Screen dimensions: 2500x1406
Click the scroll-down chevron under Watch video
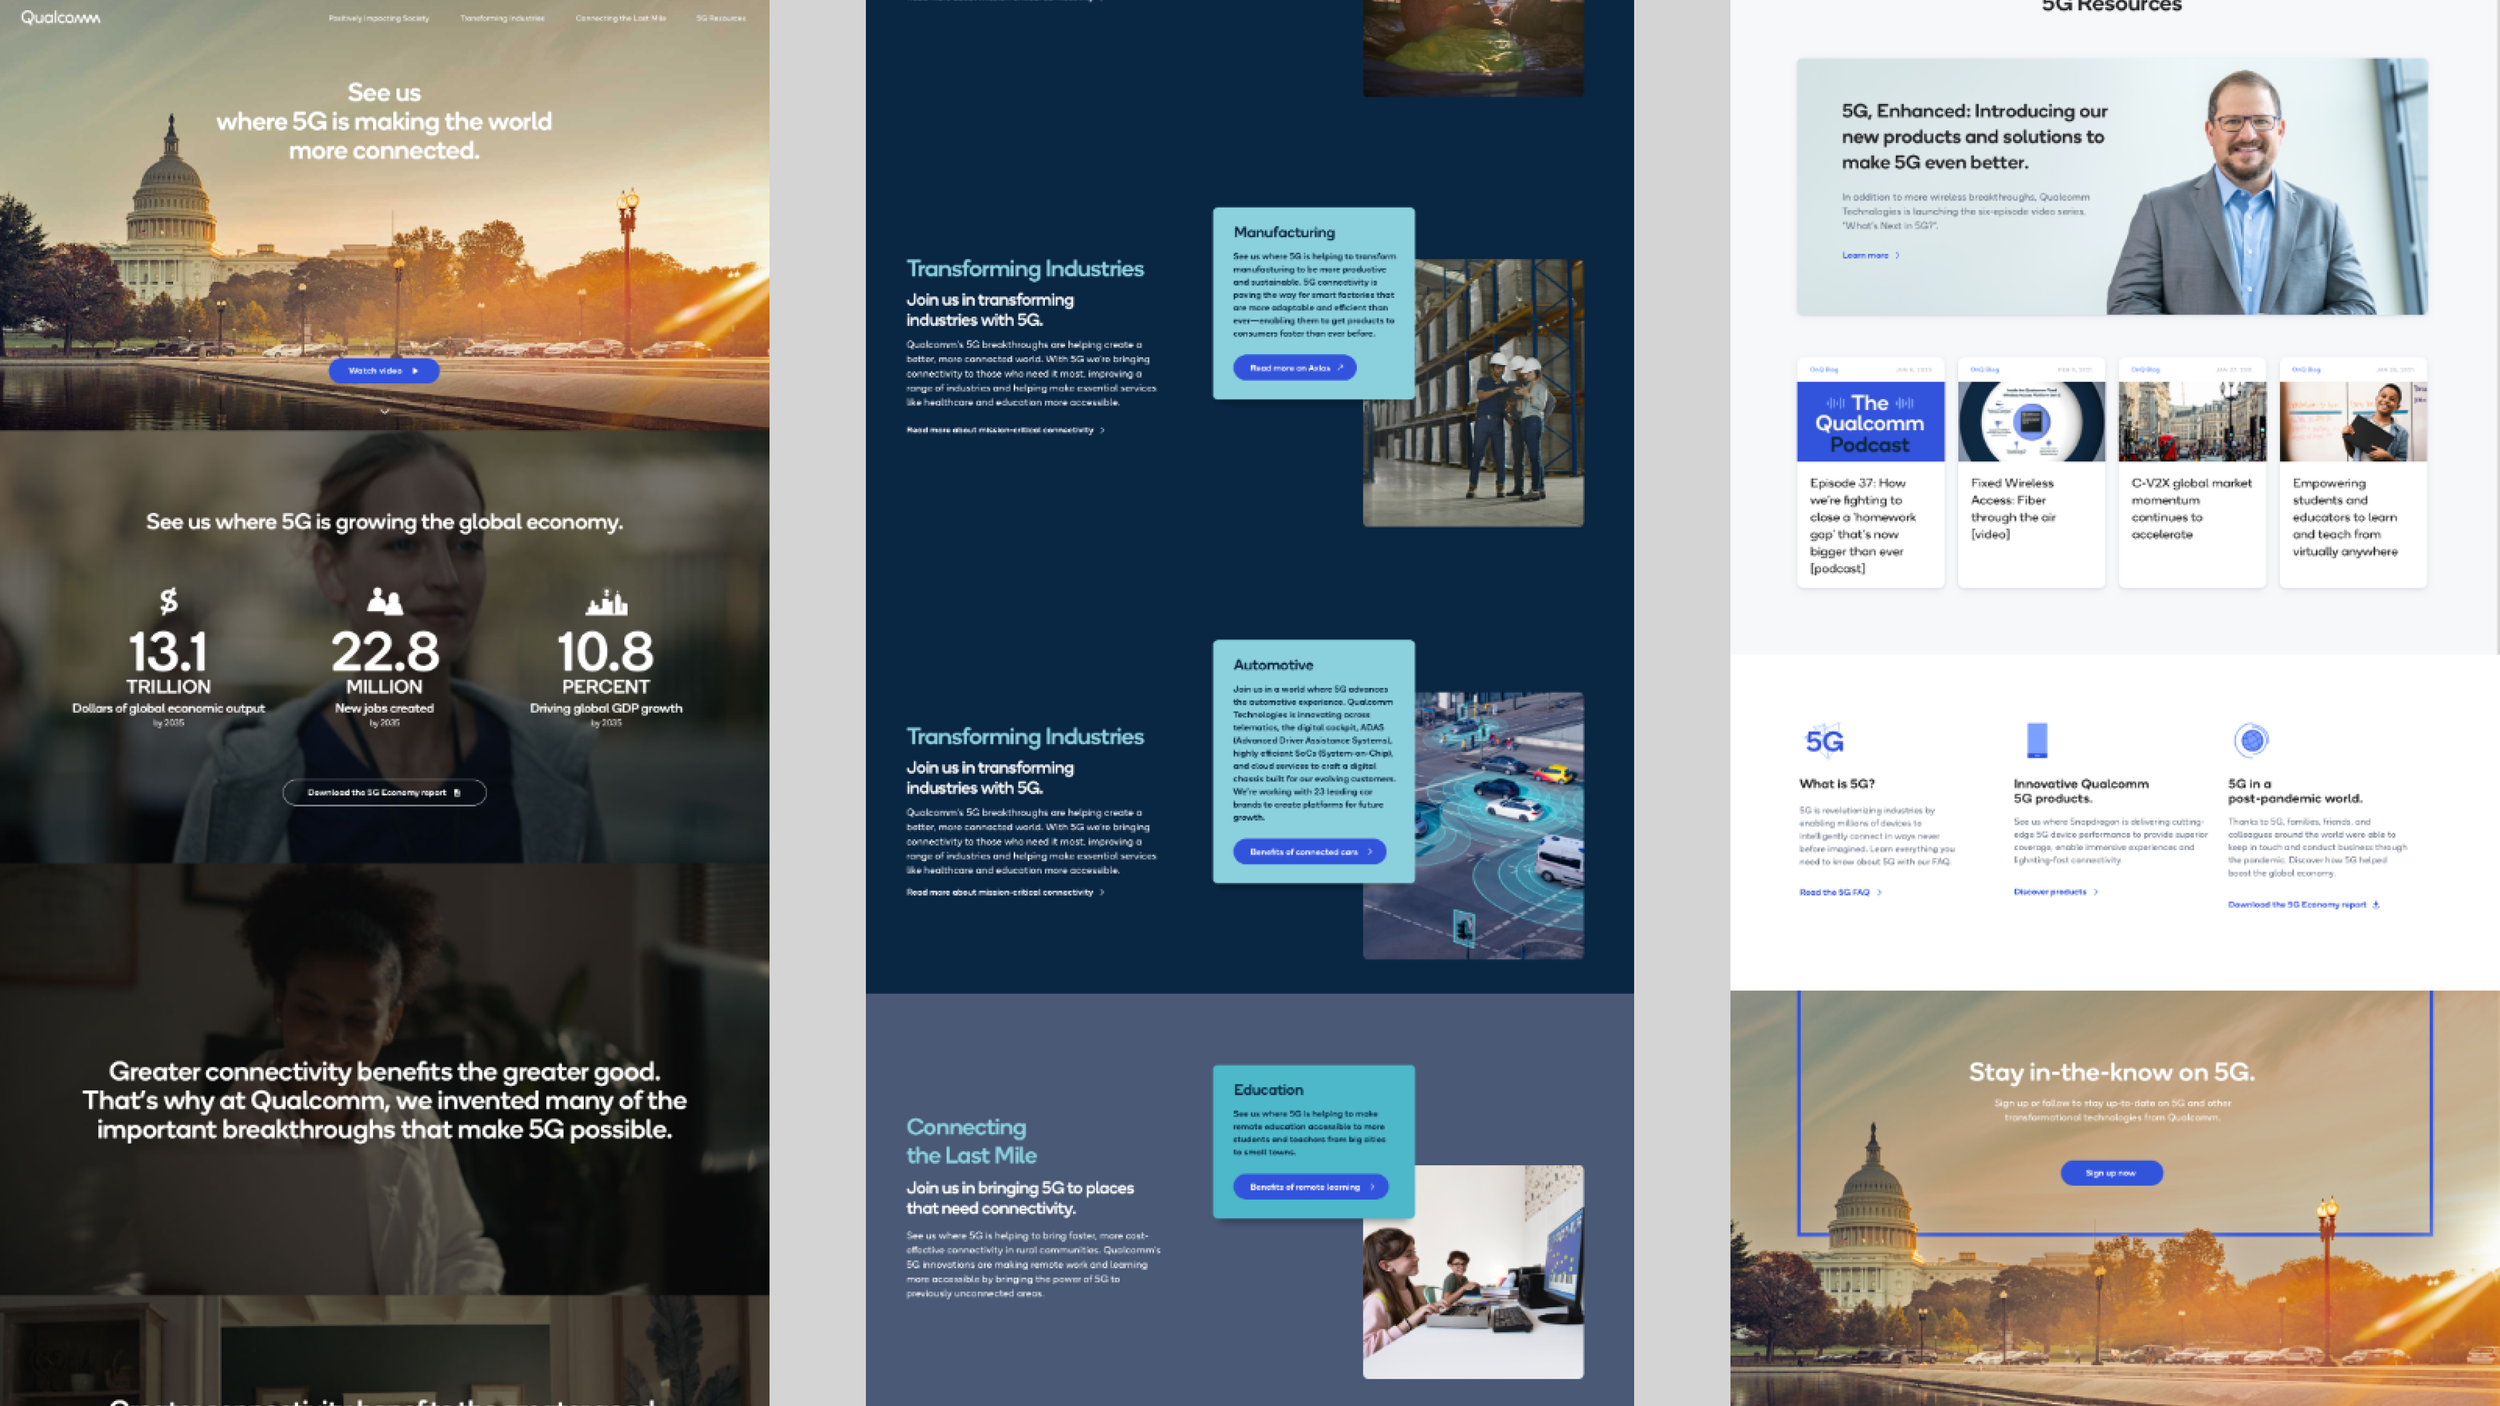point(384,410)
